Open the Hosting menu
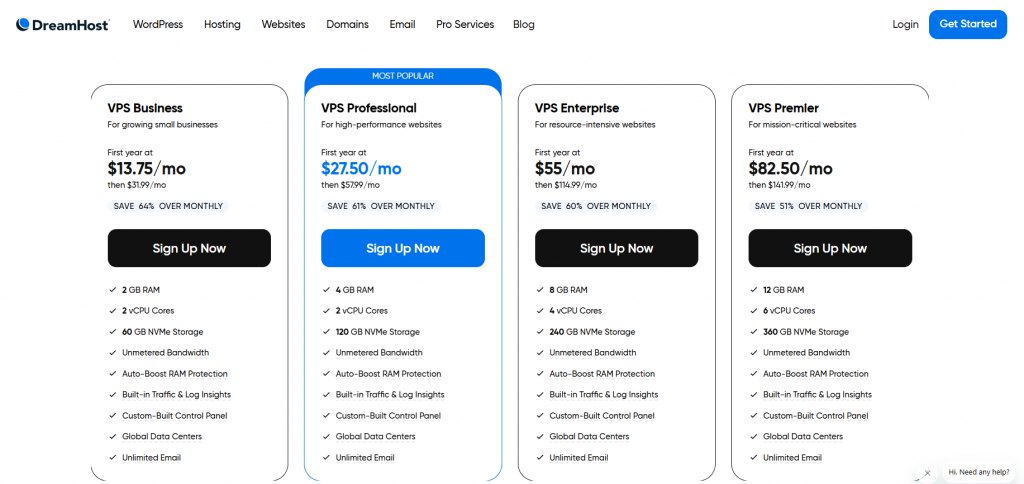 pyautogui.click(x=222, y=24)
